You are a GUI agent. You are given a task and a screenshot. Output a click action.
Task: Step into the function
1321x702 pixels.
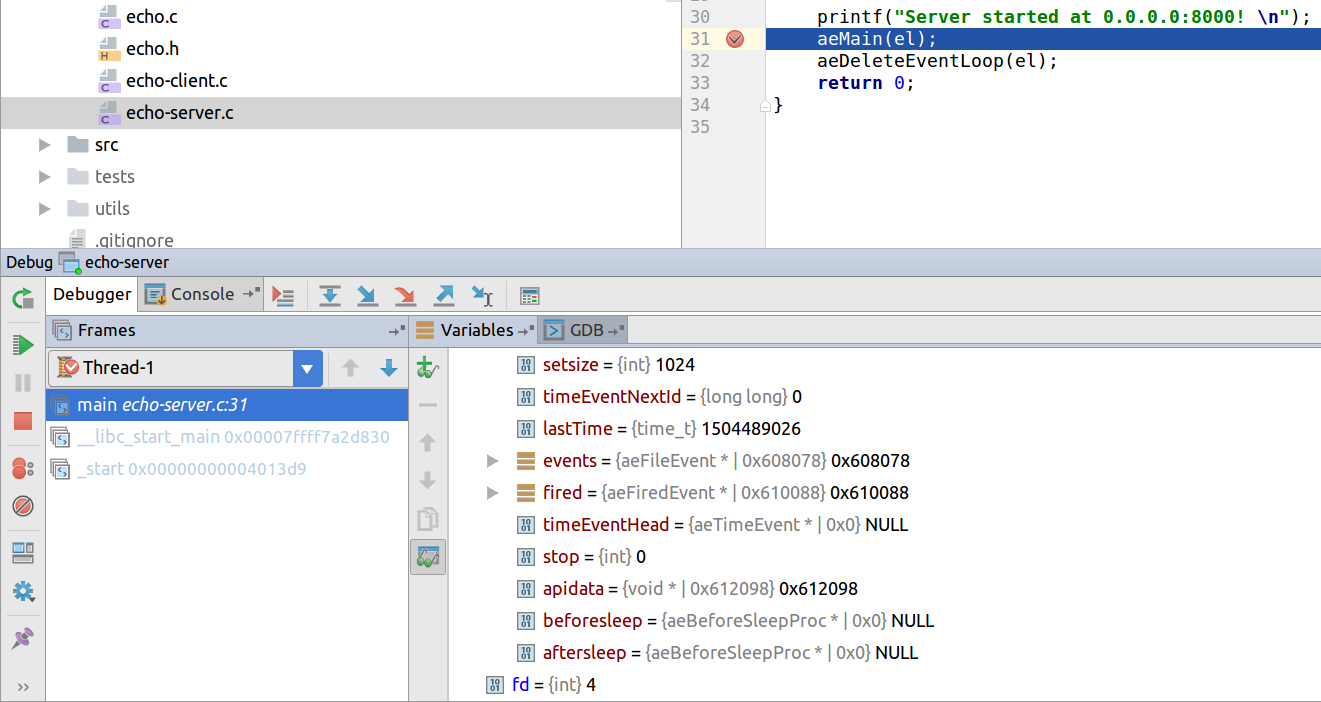click(x=368, y=295)
